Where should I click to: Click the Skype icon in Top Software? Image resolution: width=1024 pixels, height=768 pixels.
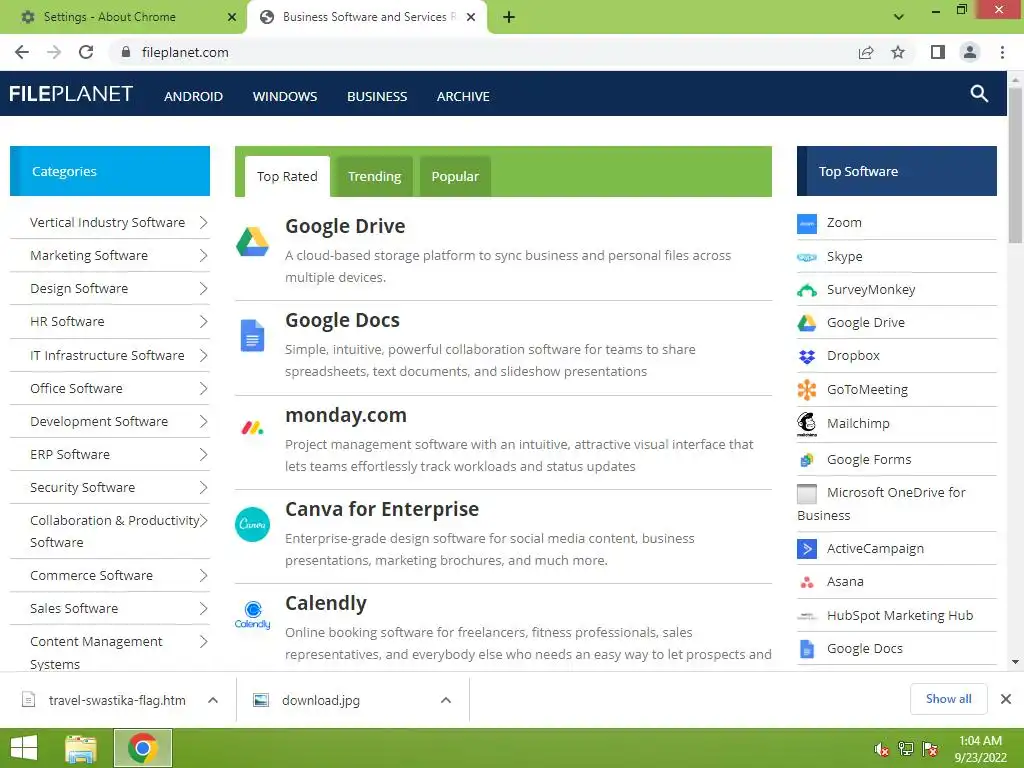[807, 257]
